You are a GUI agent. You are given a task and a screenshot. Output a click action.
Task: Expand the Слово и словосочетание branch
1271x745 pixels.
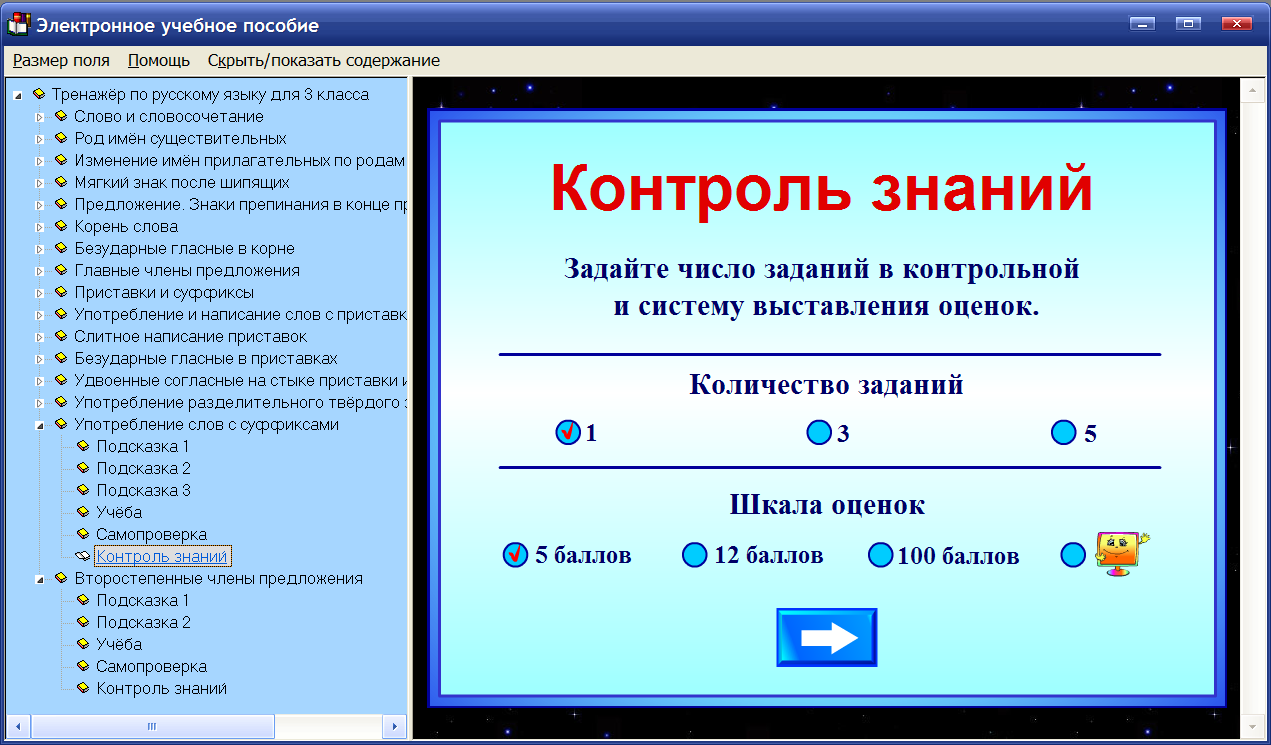pyautogui.click(x=38, y=115)
